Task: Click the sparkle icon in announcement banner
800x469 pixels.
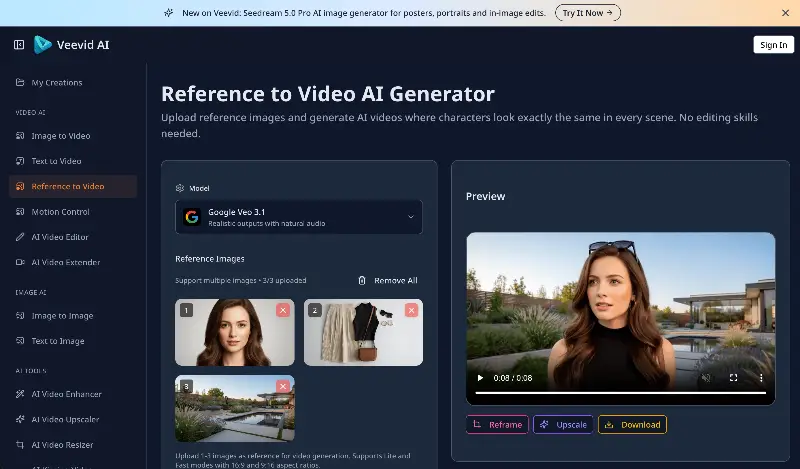Action: [168, 13]
